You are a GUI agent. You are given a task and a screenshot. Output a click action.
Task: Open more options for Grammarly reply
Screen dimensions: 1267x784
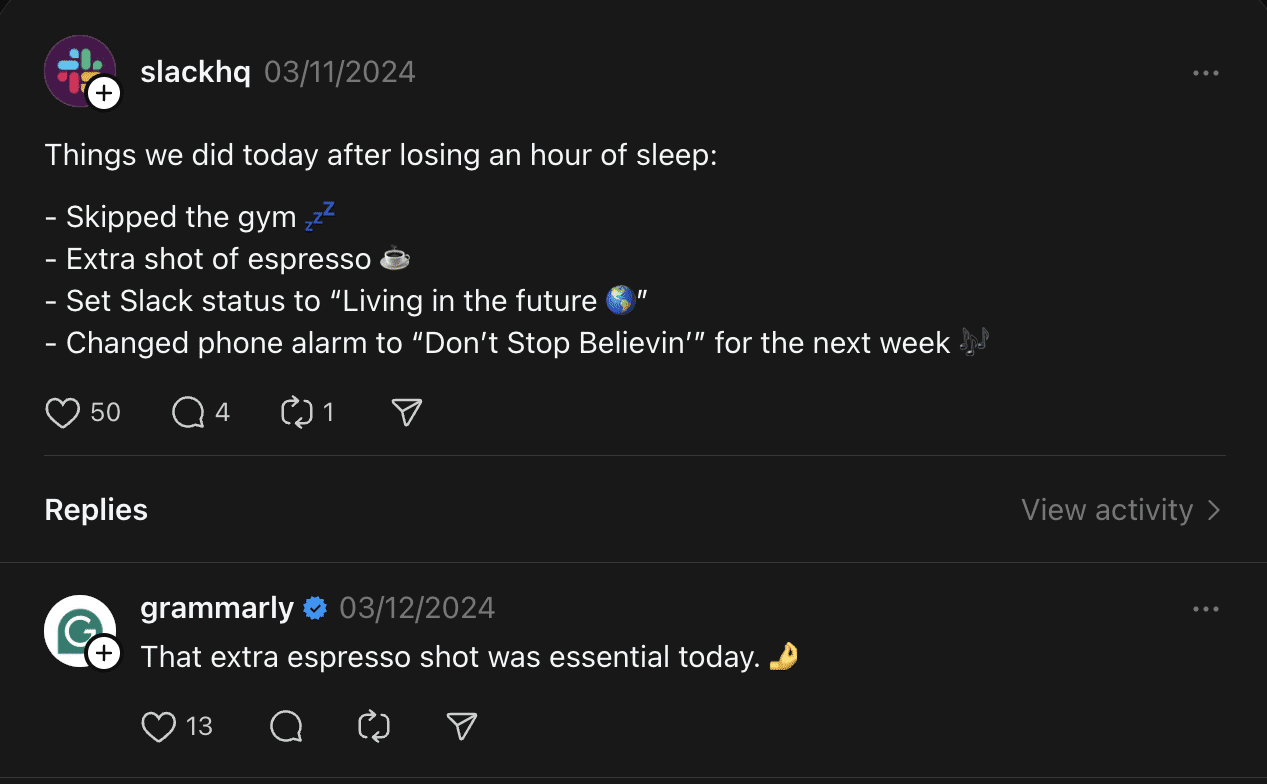click(1206, 609)
